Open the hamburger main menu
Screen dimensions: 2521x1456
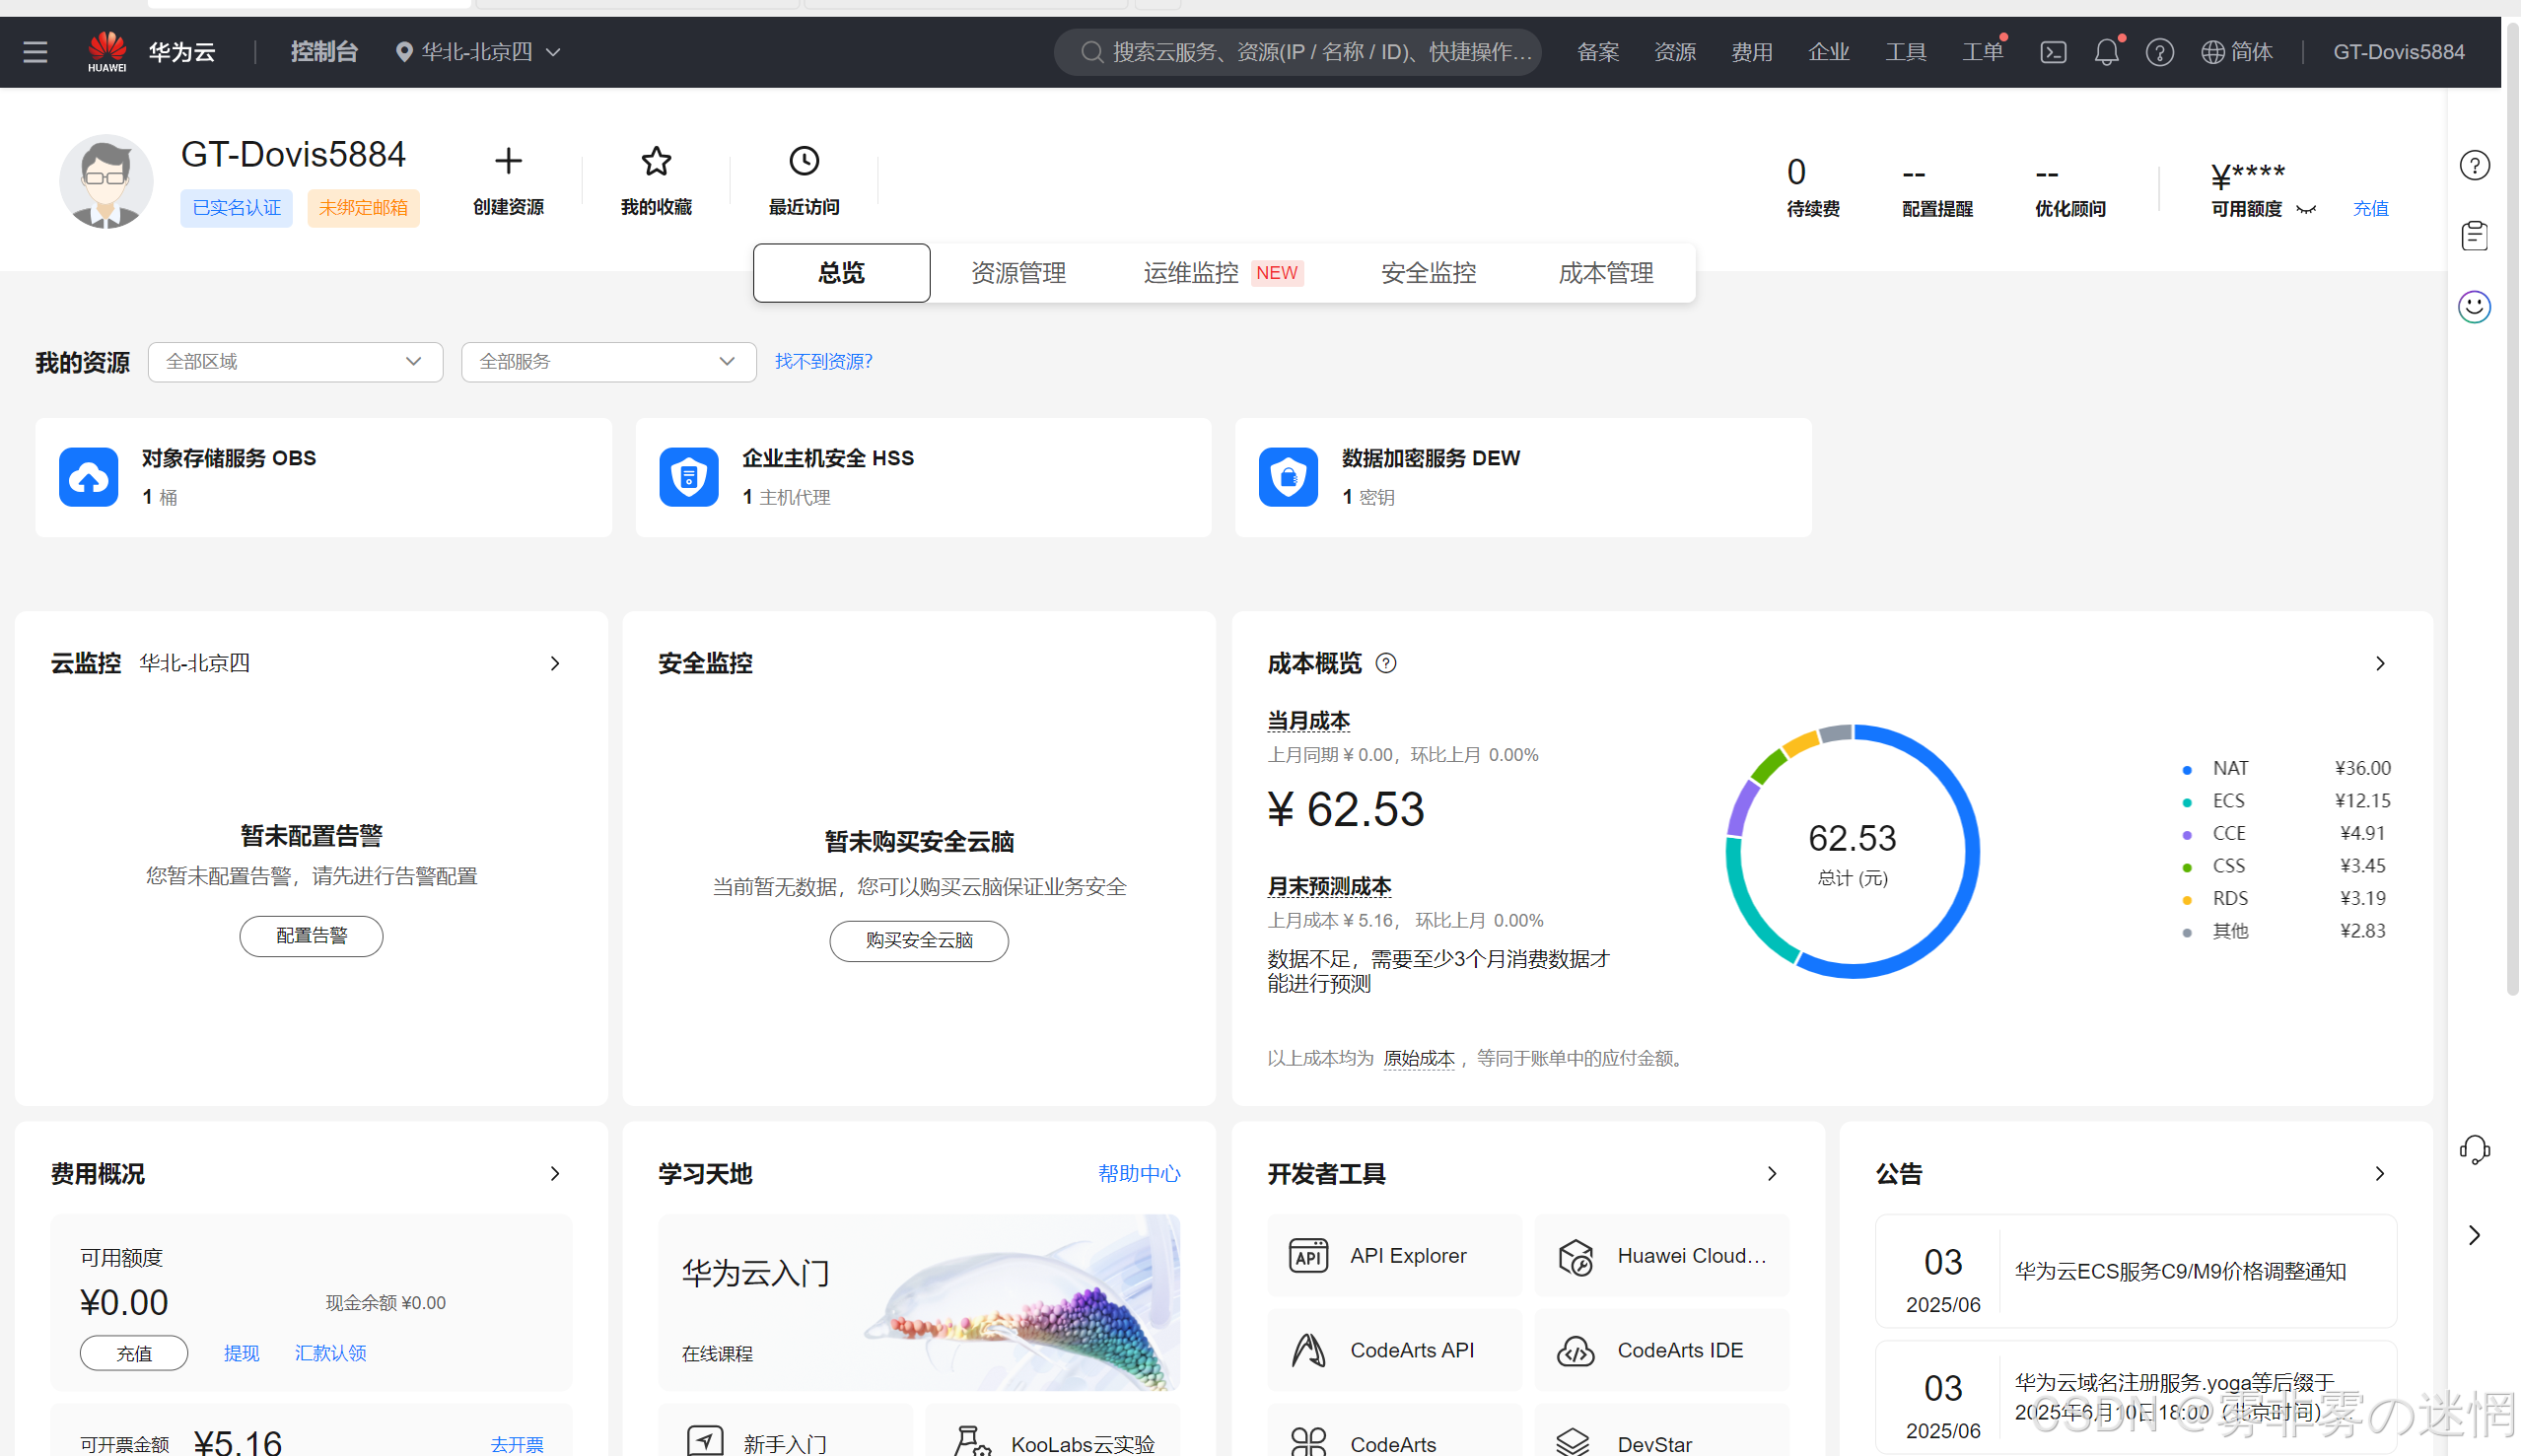[35, 52]
